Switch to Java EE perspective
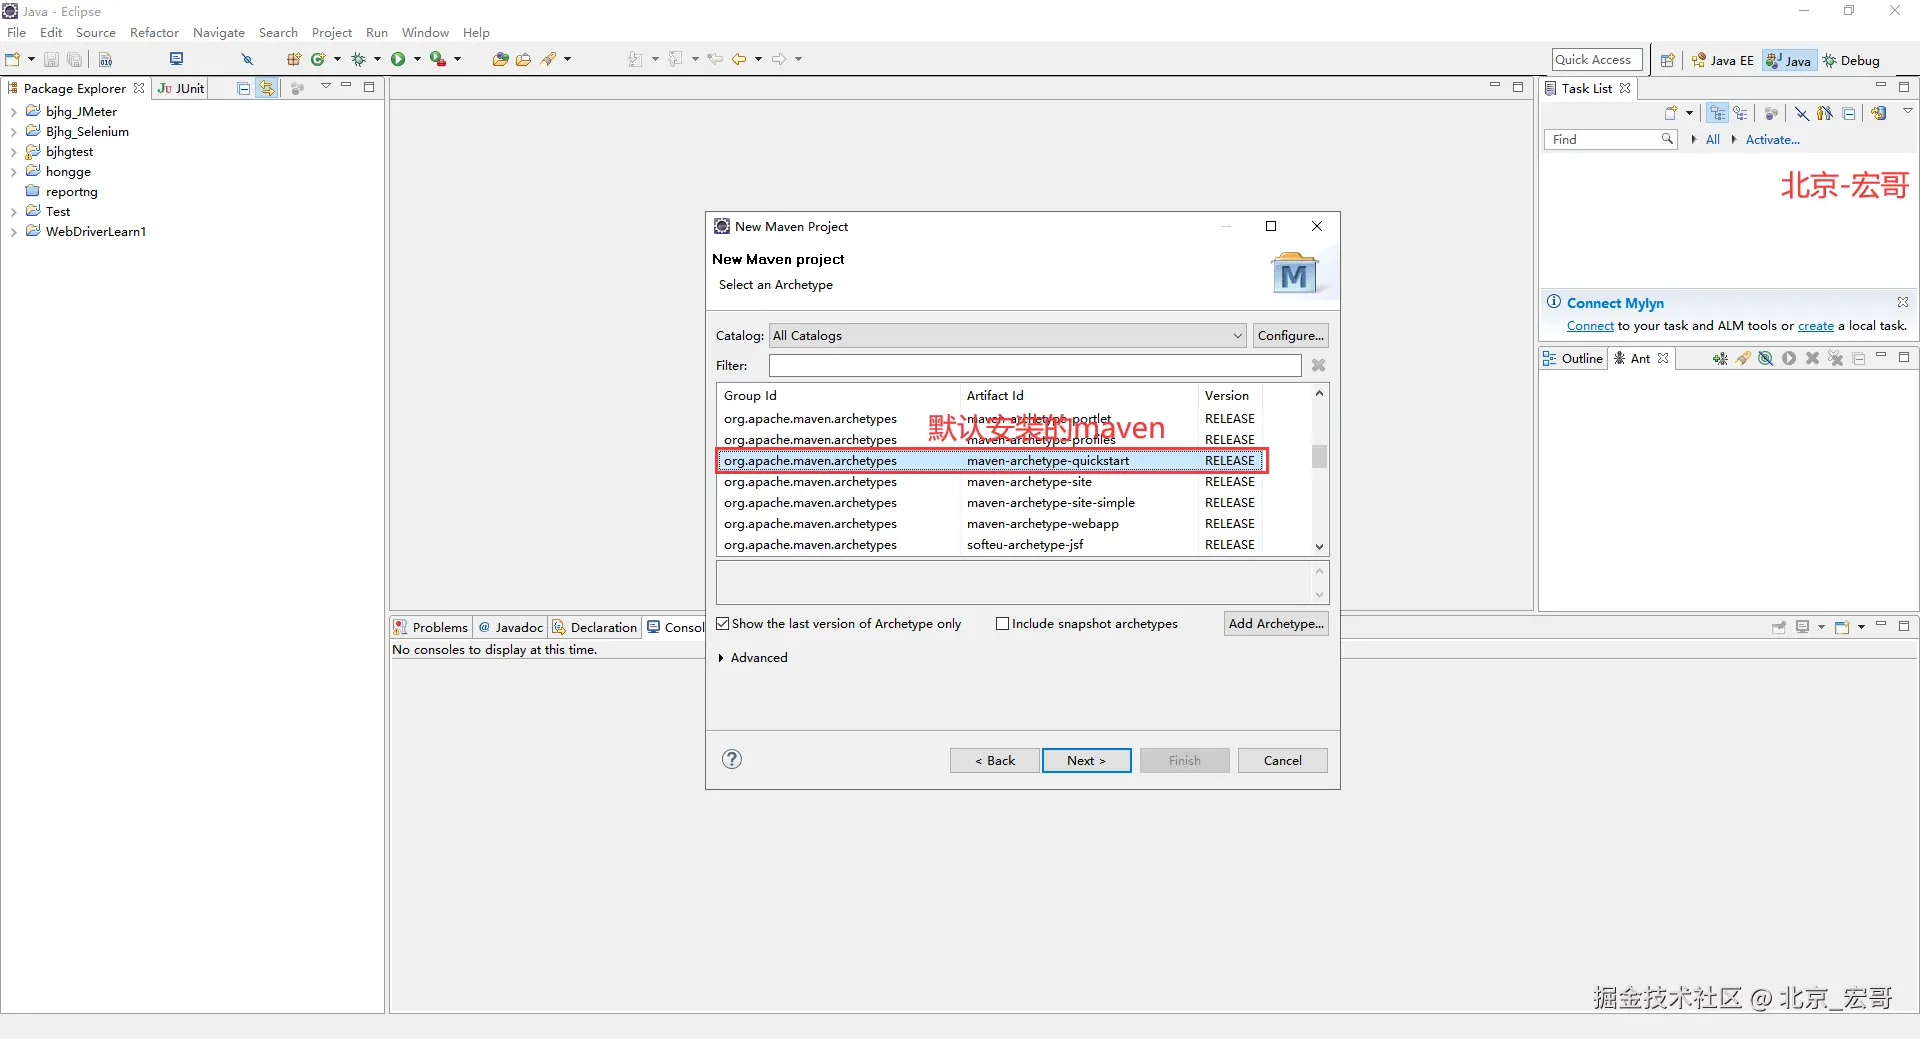Screen dimensions: 1920x1039 1722,60
